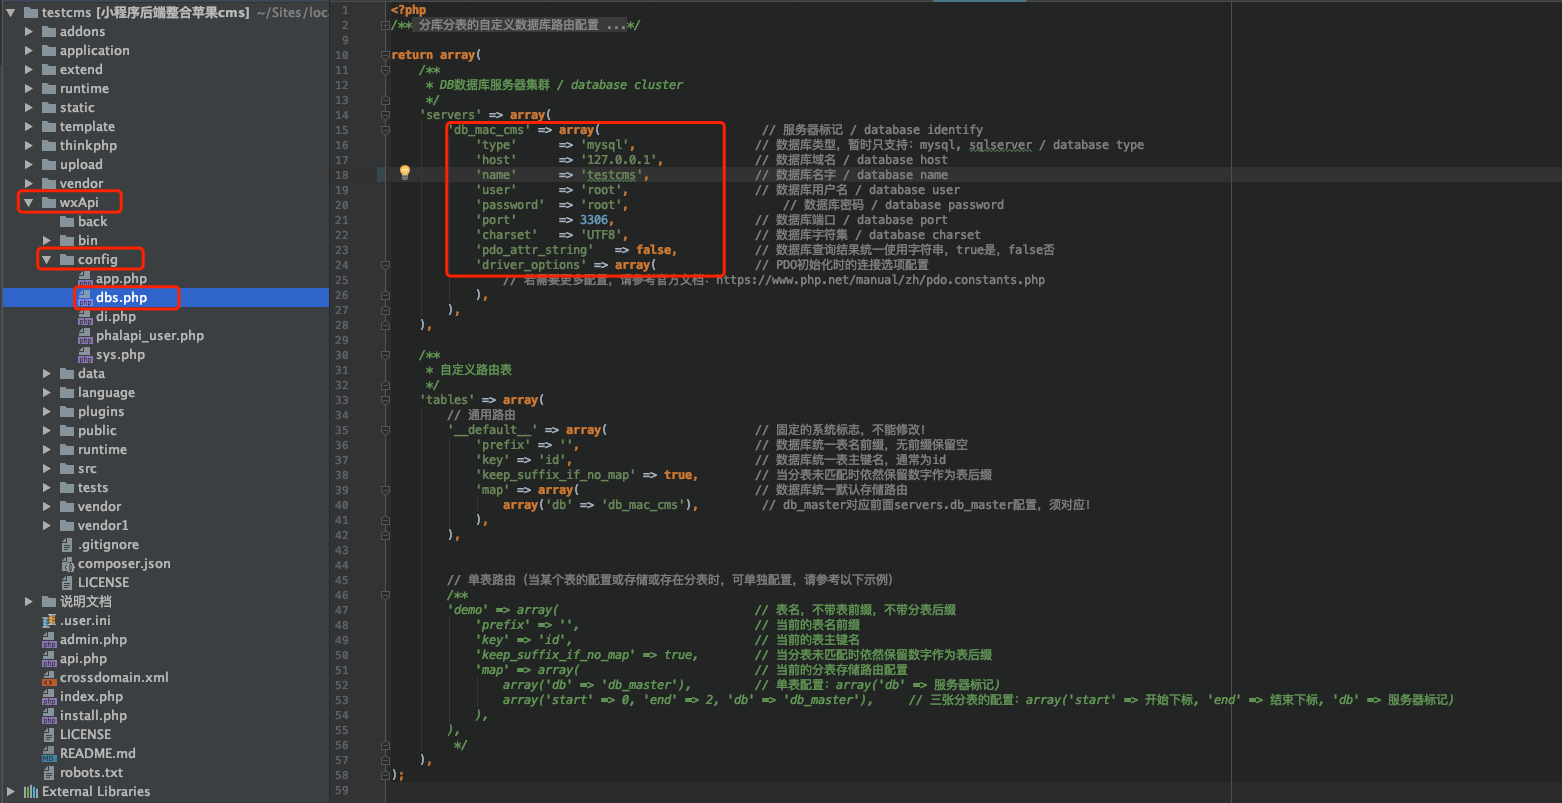Click the 3306 port number
Viewport: 1562px width, 803px height.
(594, 220)
